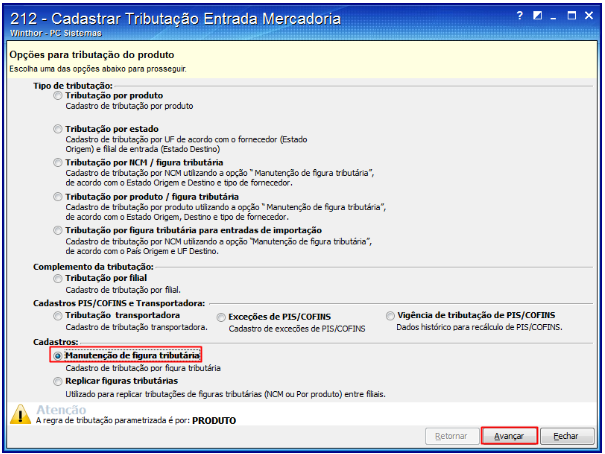Viewport: 605px width, 454px height.
Task: Click text 'Cadastro de exceções de PIS/COFINS'
Action: (297, 329)
